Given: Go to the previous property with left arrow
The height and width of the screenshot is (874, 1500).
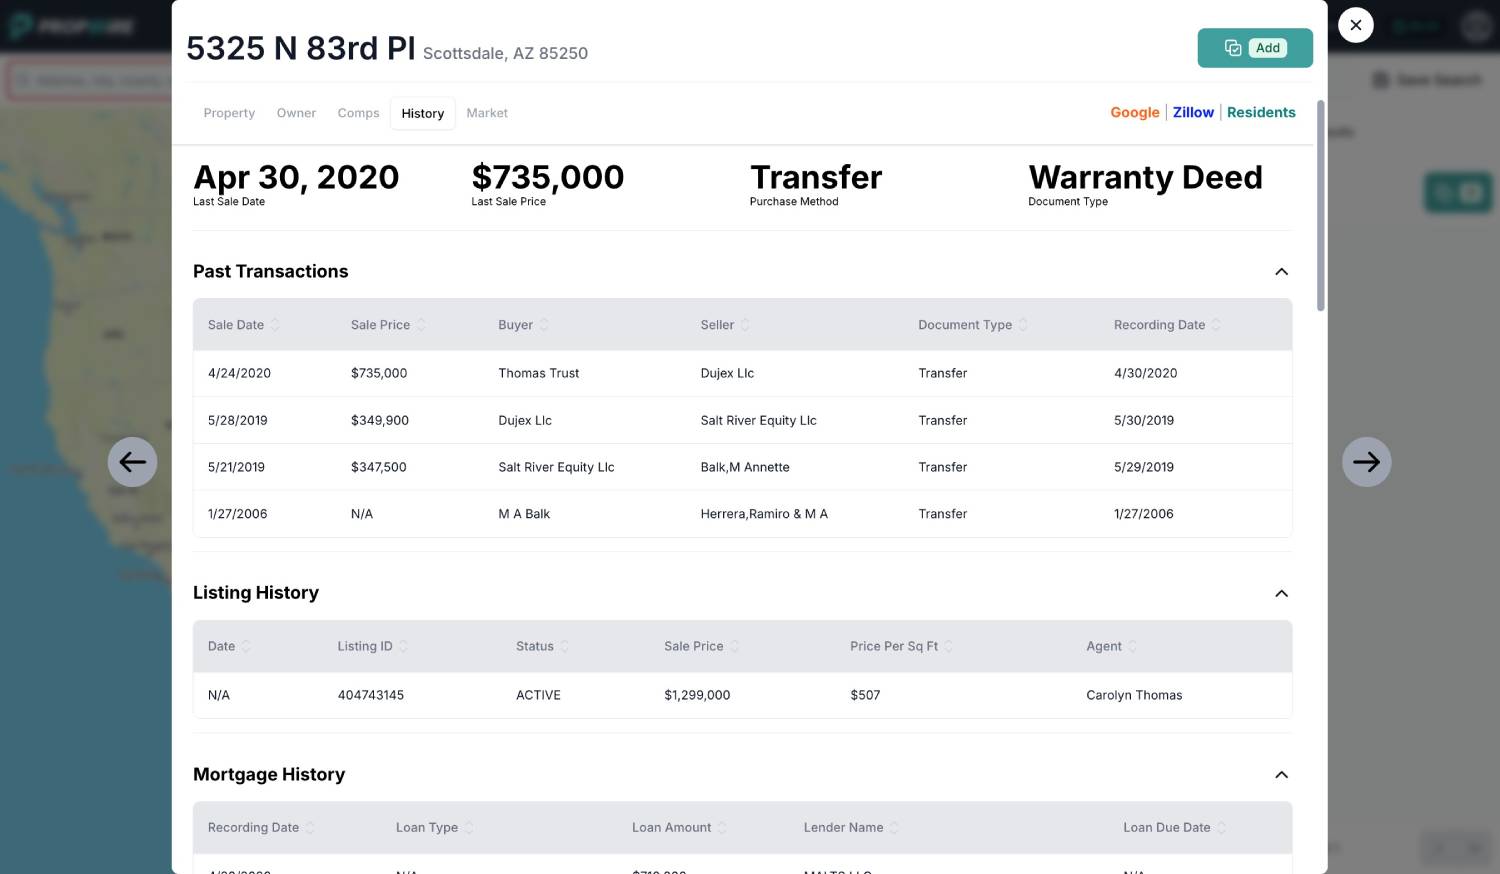Looking at the screenshot, I should tap(132, 462).
